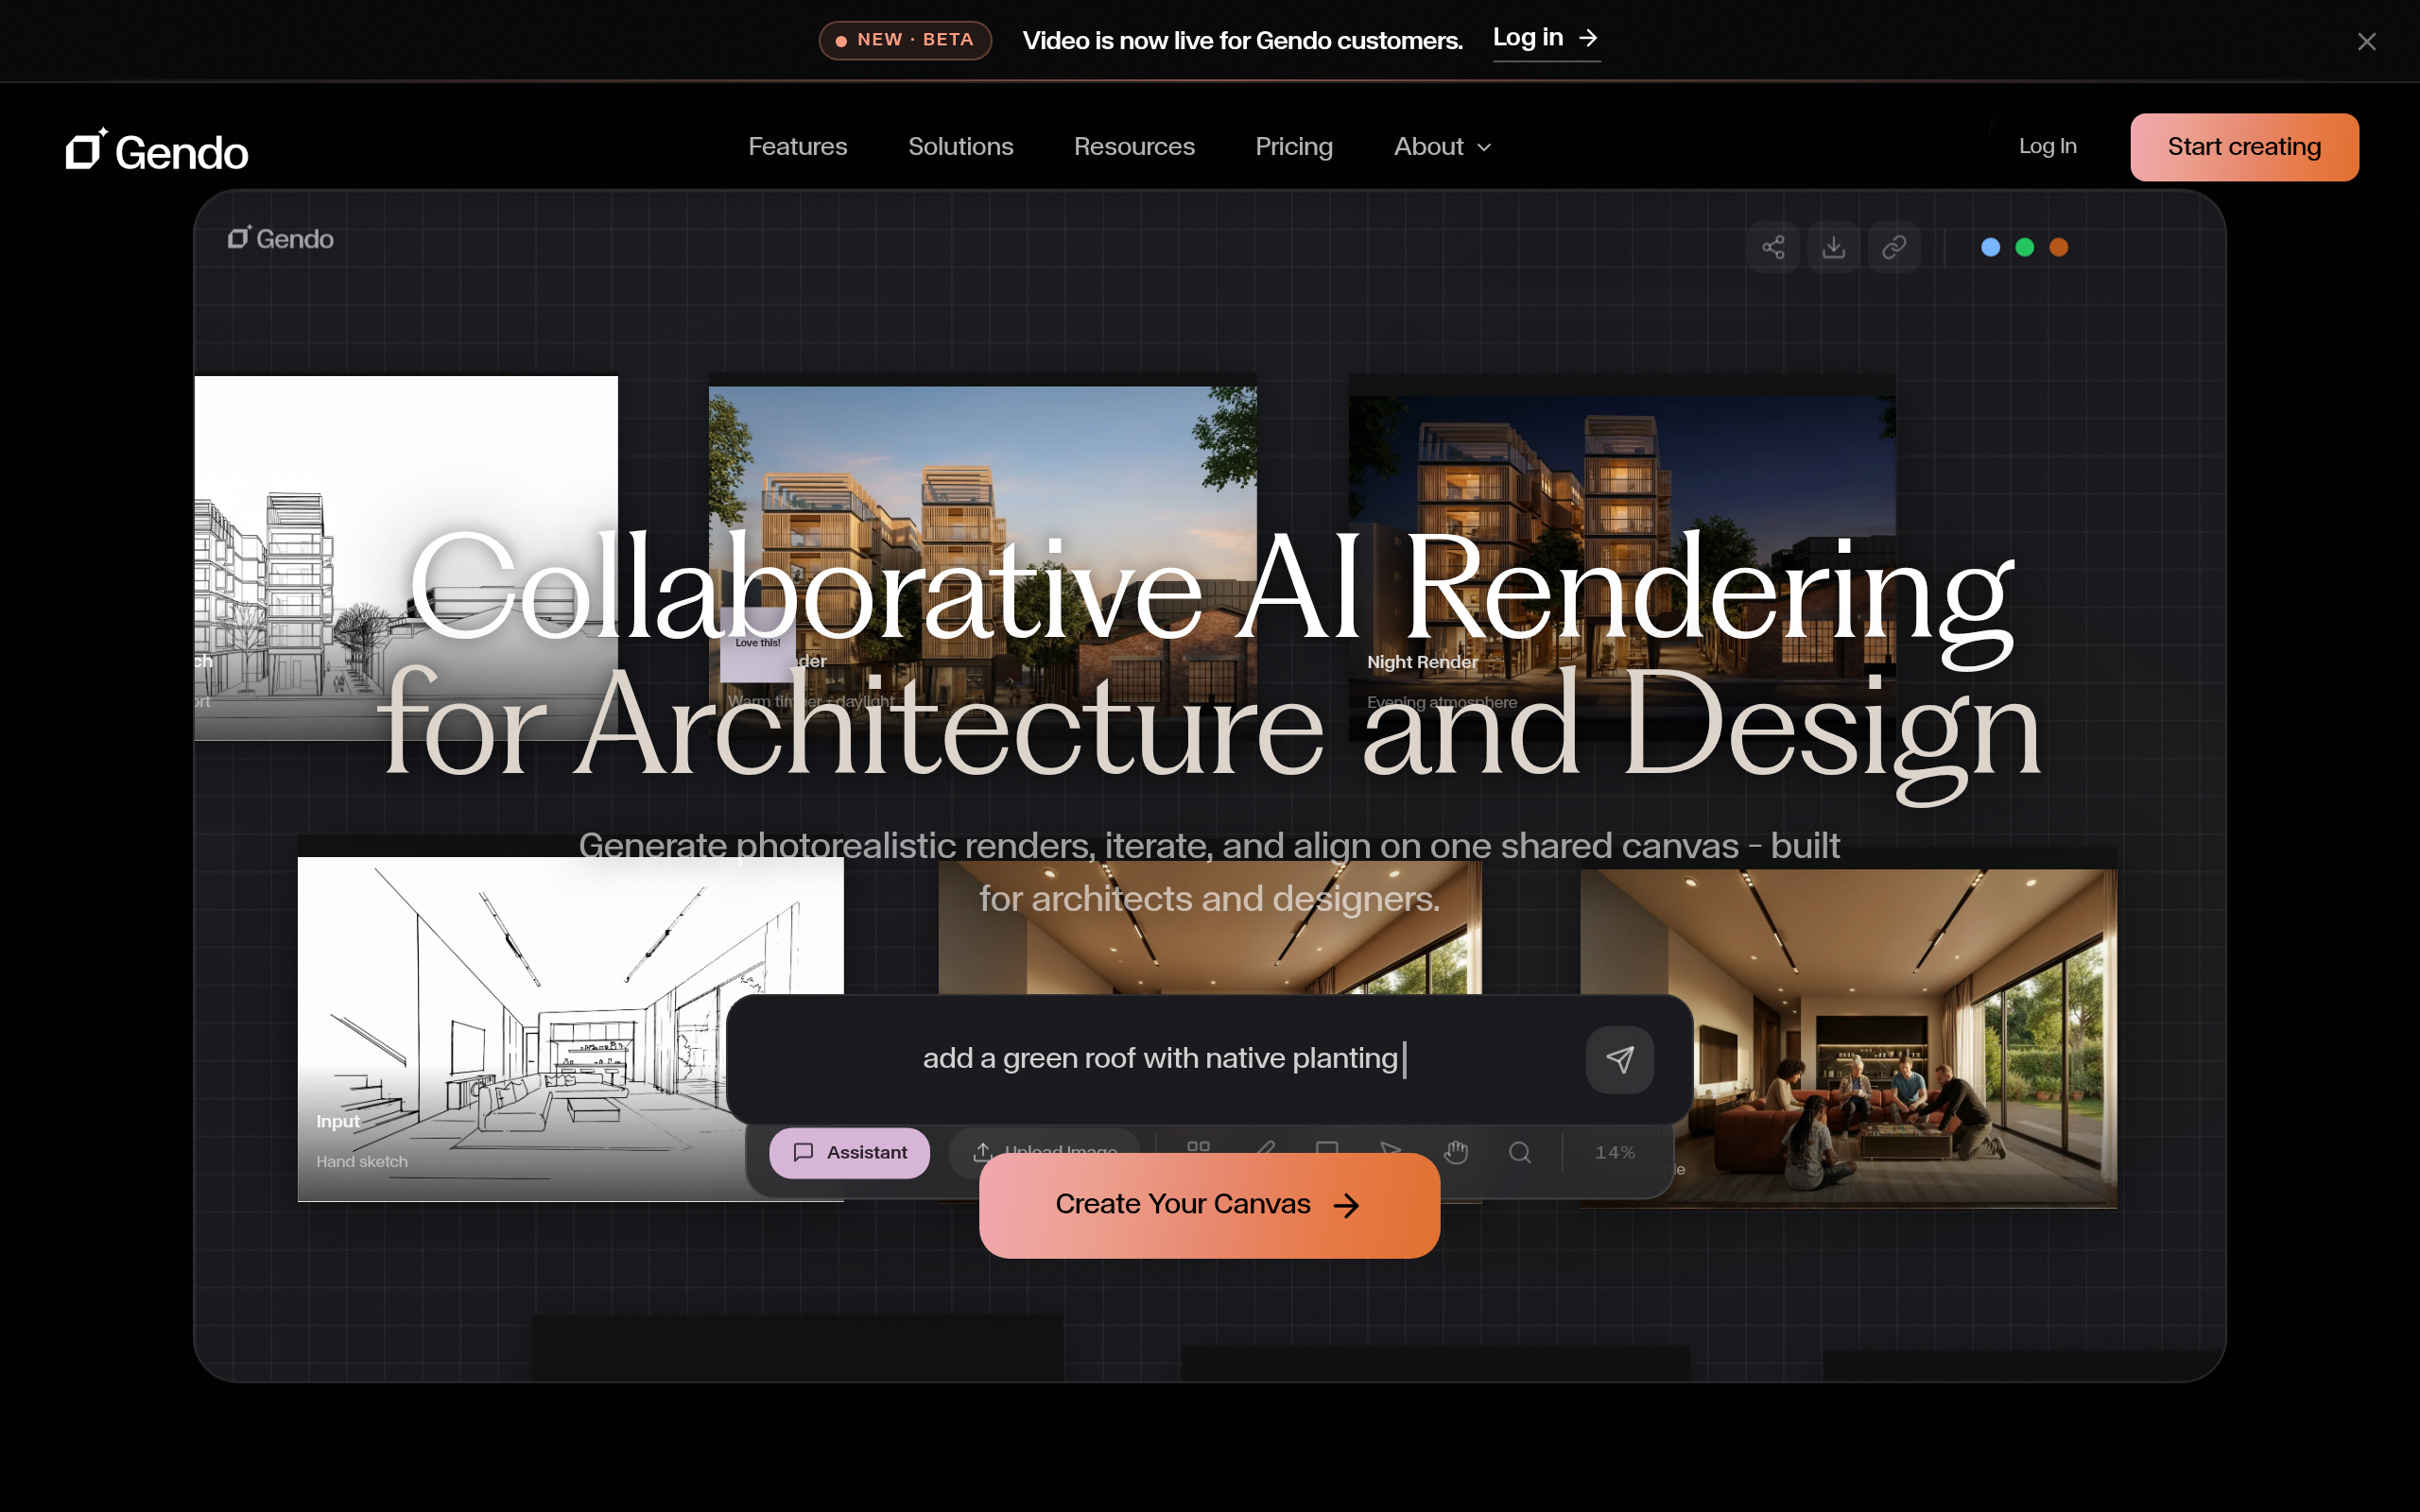Click the download icon in canvas header

pos(1833,247)
